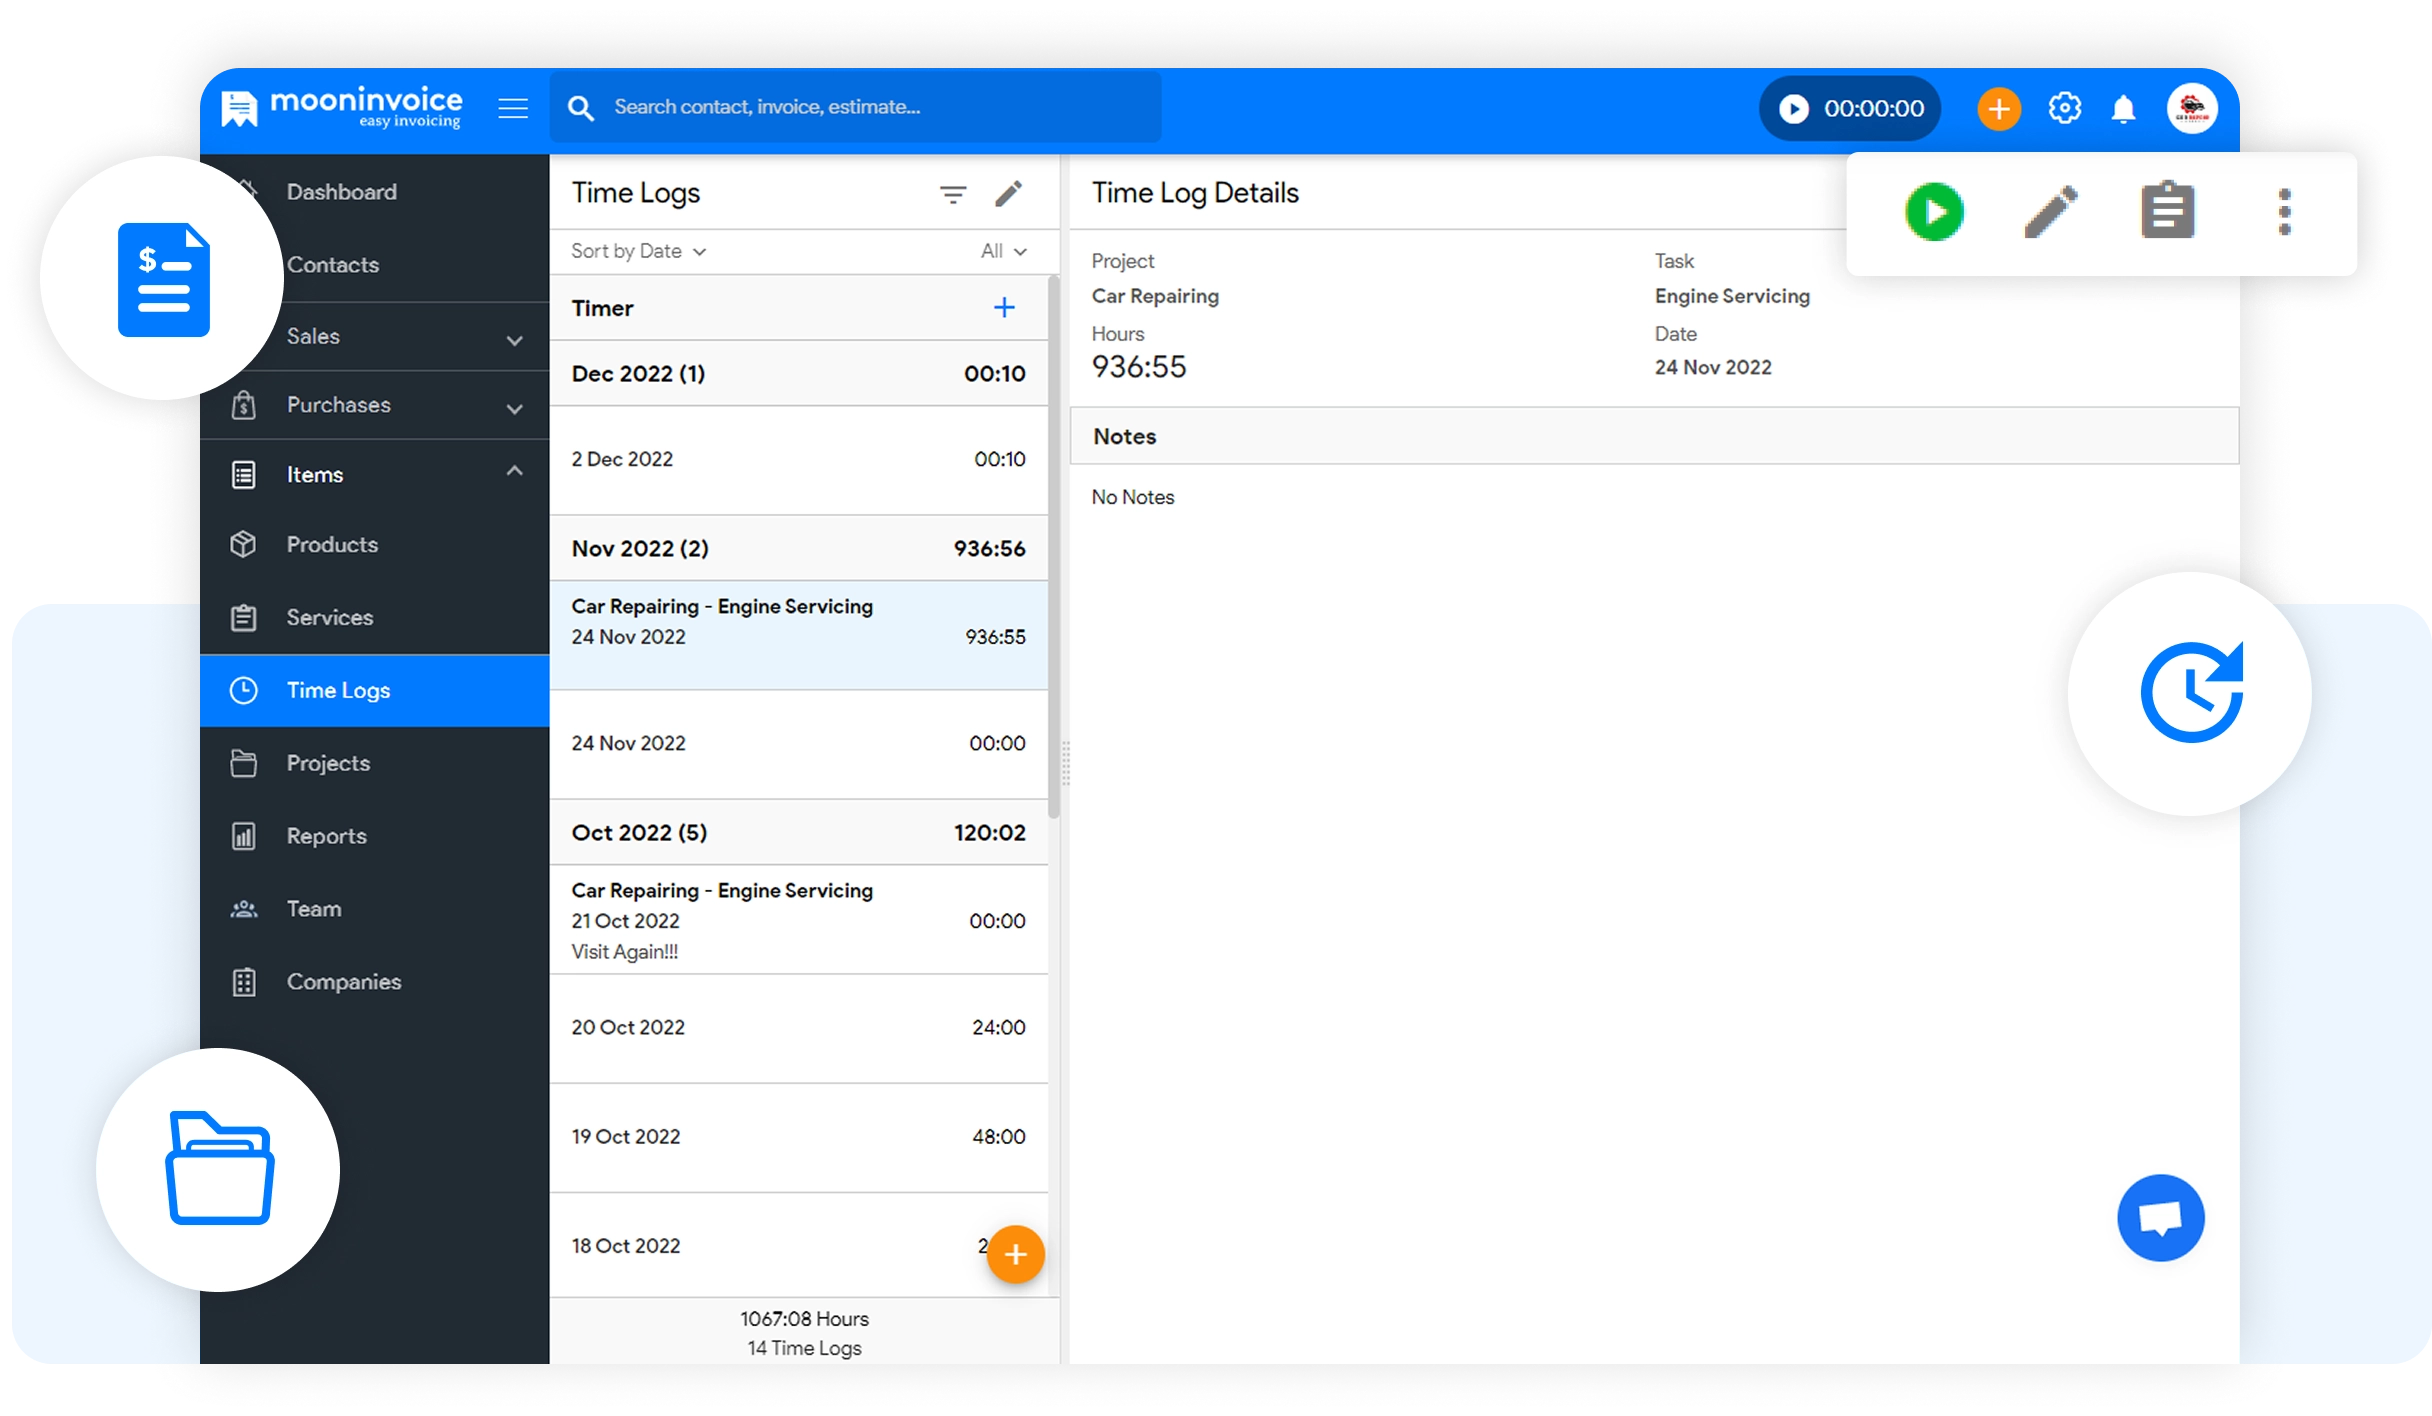2432x1416 pixels.
Task: Open the settings gear icon
Action: point(2064,108)
